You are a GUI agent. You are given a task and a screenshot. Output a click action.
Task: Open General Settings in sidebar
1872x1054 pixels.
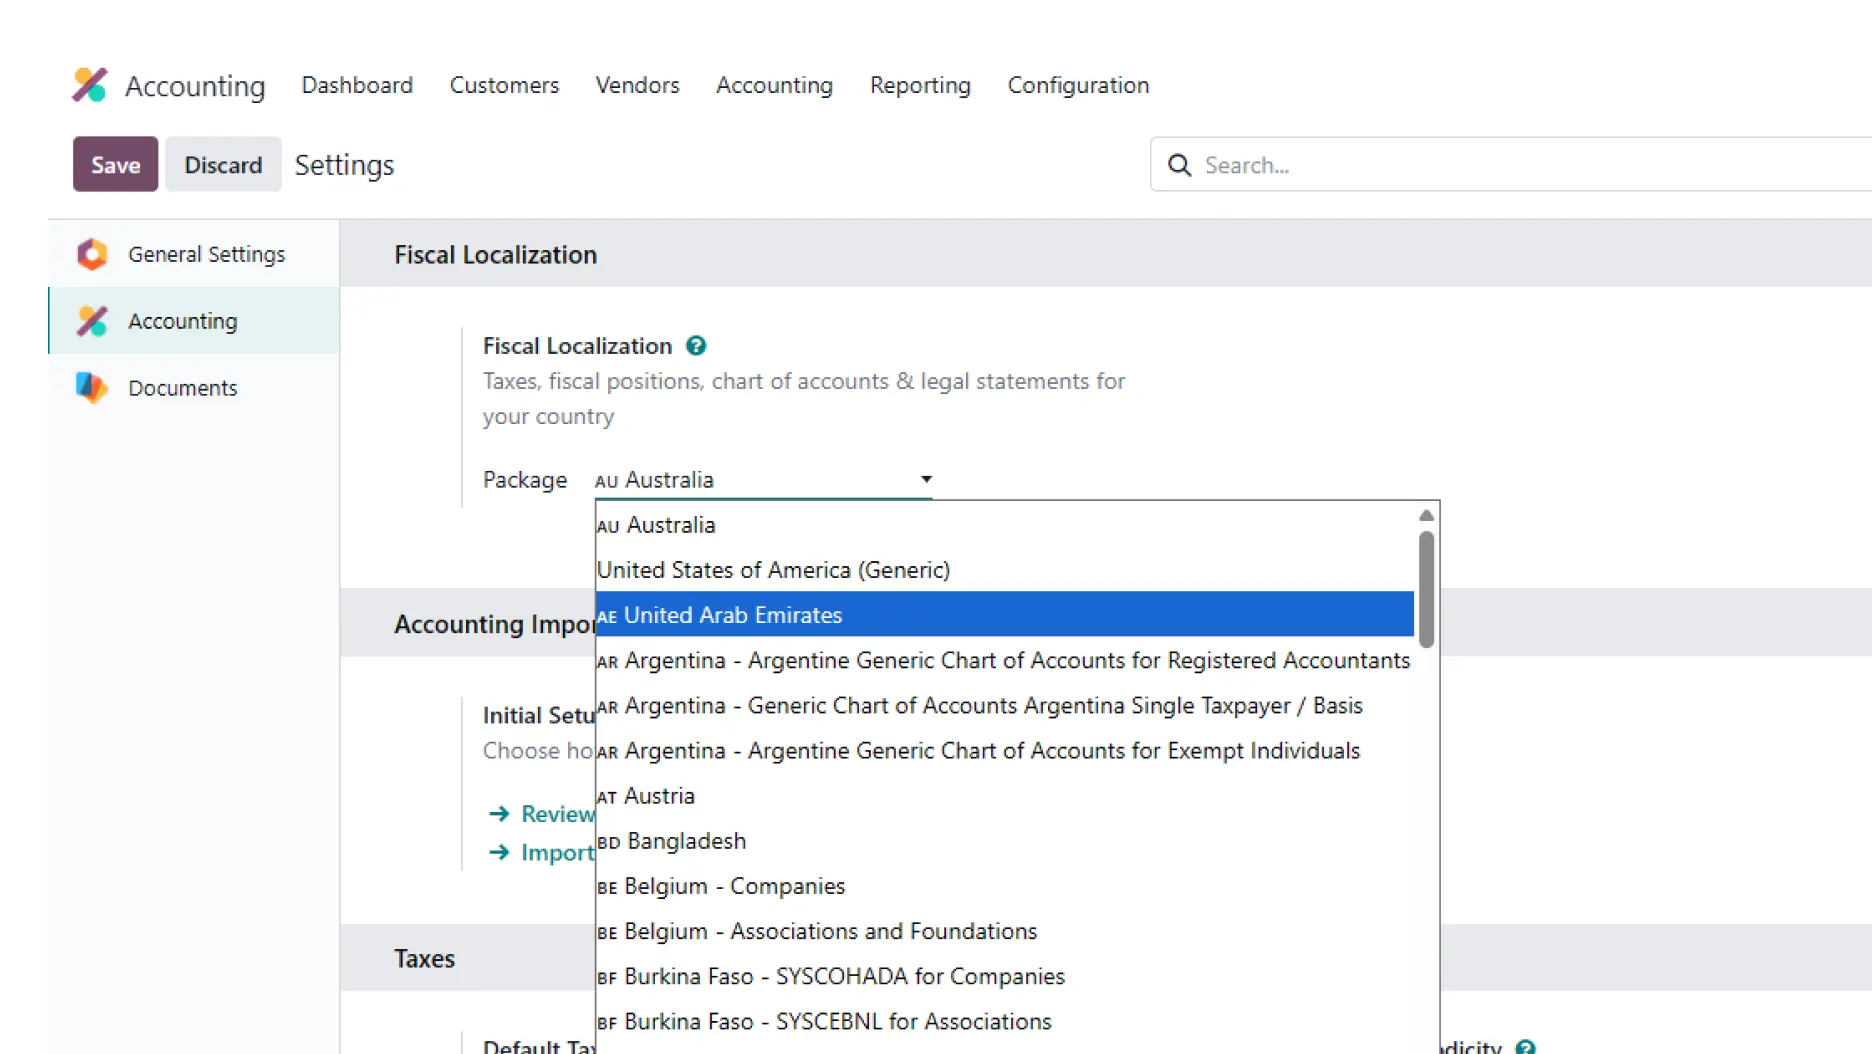194,254
